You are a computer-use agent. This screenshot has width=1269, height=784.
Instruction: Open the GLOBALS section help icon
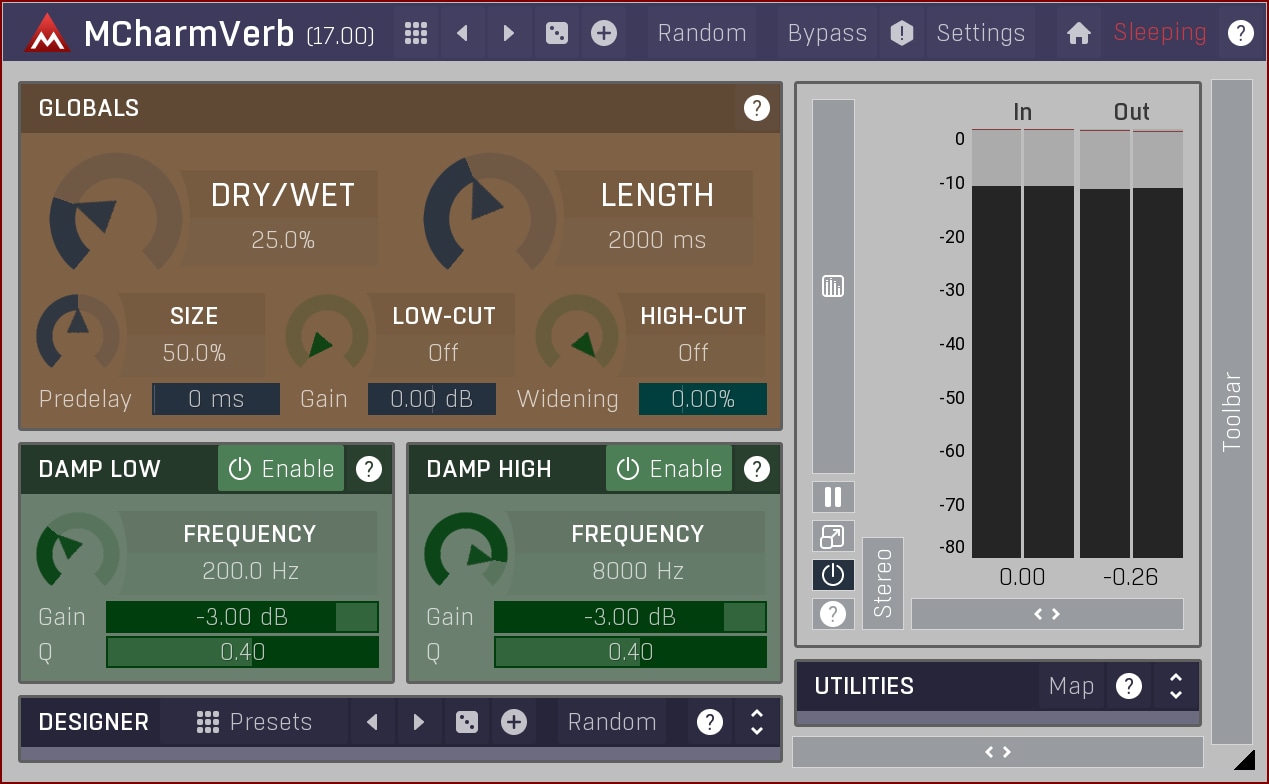[756, 108]
